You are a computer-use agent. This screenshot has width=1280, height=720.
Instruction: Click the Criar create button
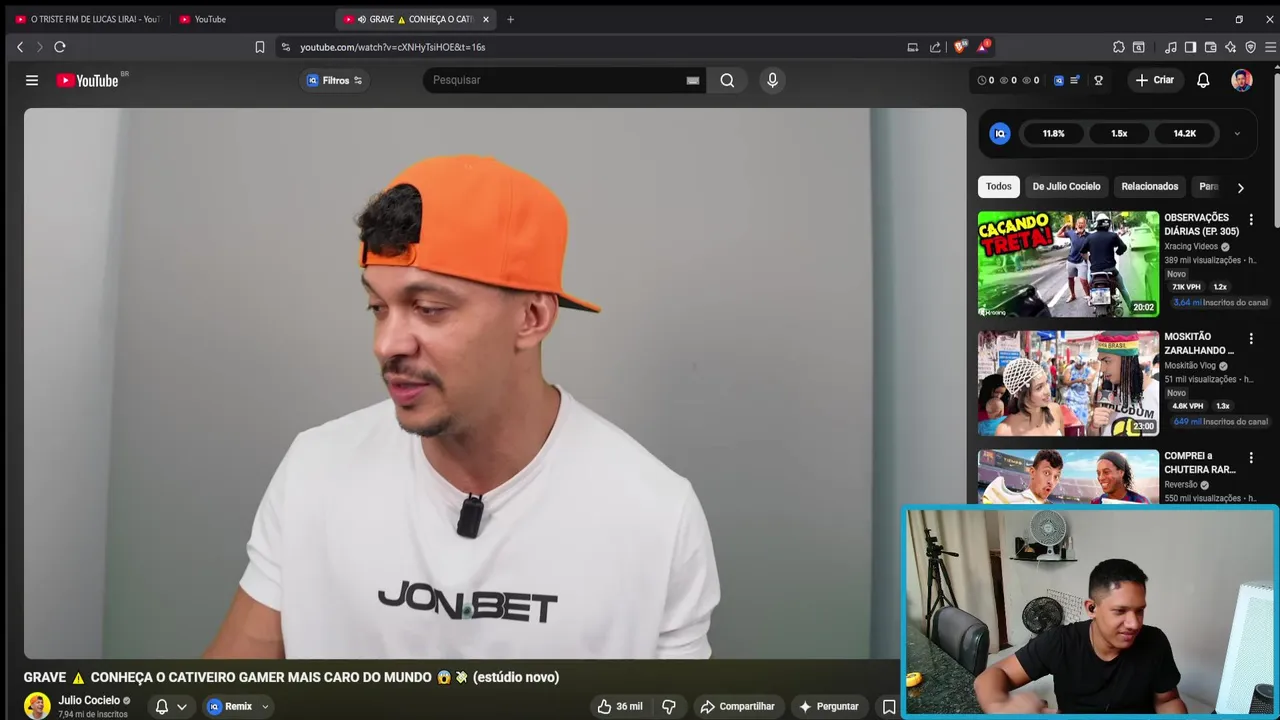(1155, 80)
